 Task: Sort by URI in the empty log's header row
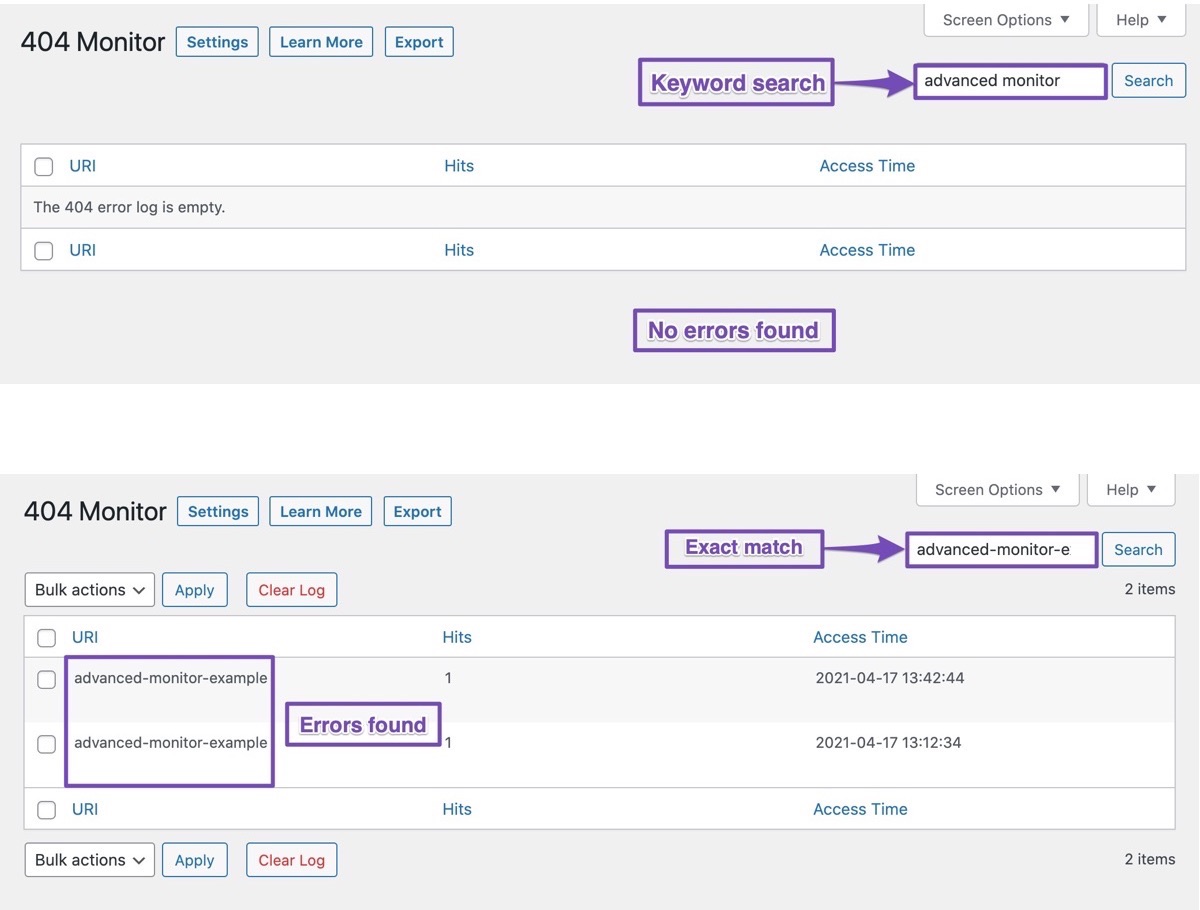83,166
